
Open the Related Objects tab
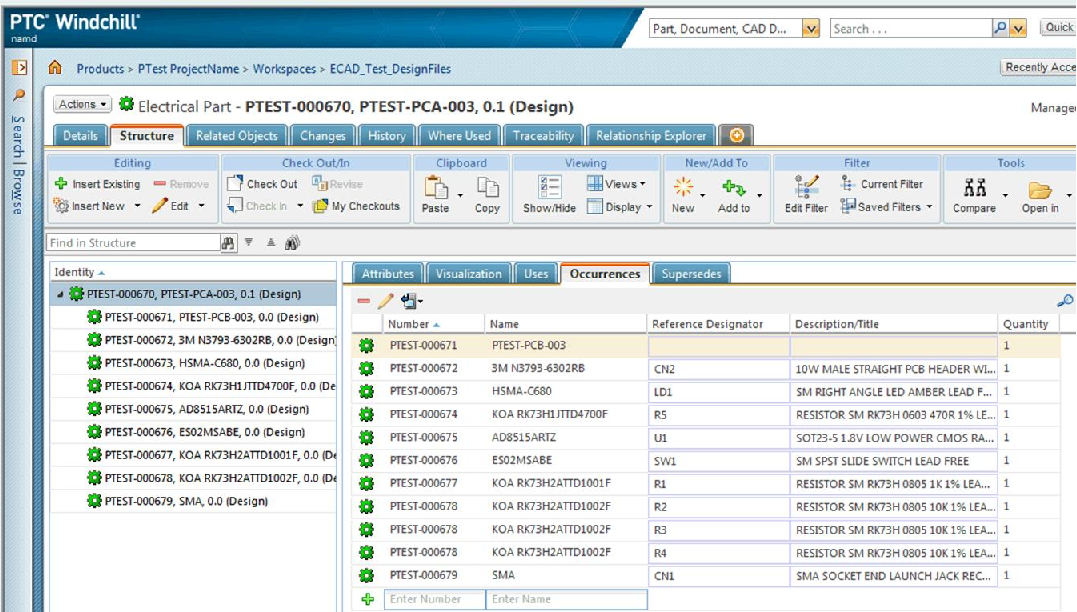237,135
